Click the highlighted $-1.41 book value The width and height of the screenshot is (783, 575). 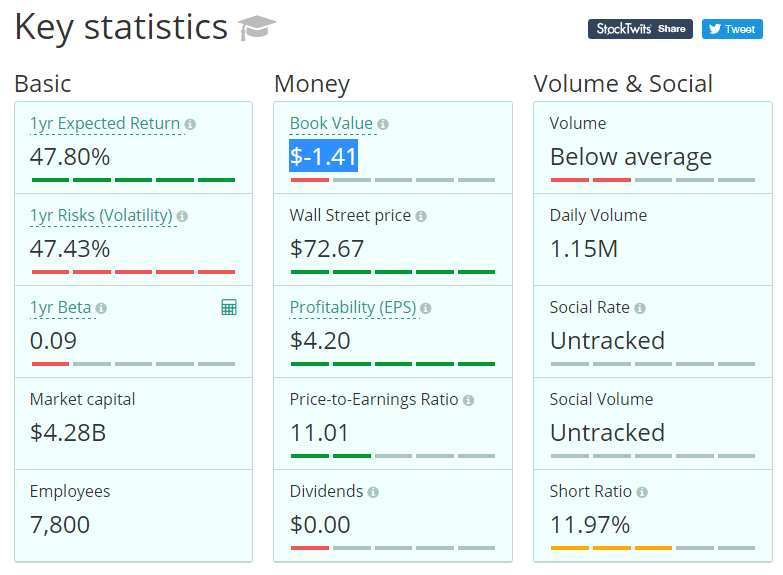pyautogui.click(x=323, y=156)
